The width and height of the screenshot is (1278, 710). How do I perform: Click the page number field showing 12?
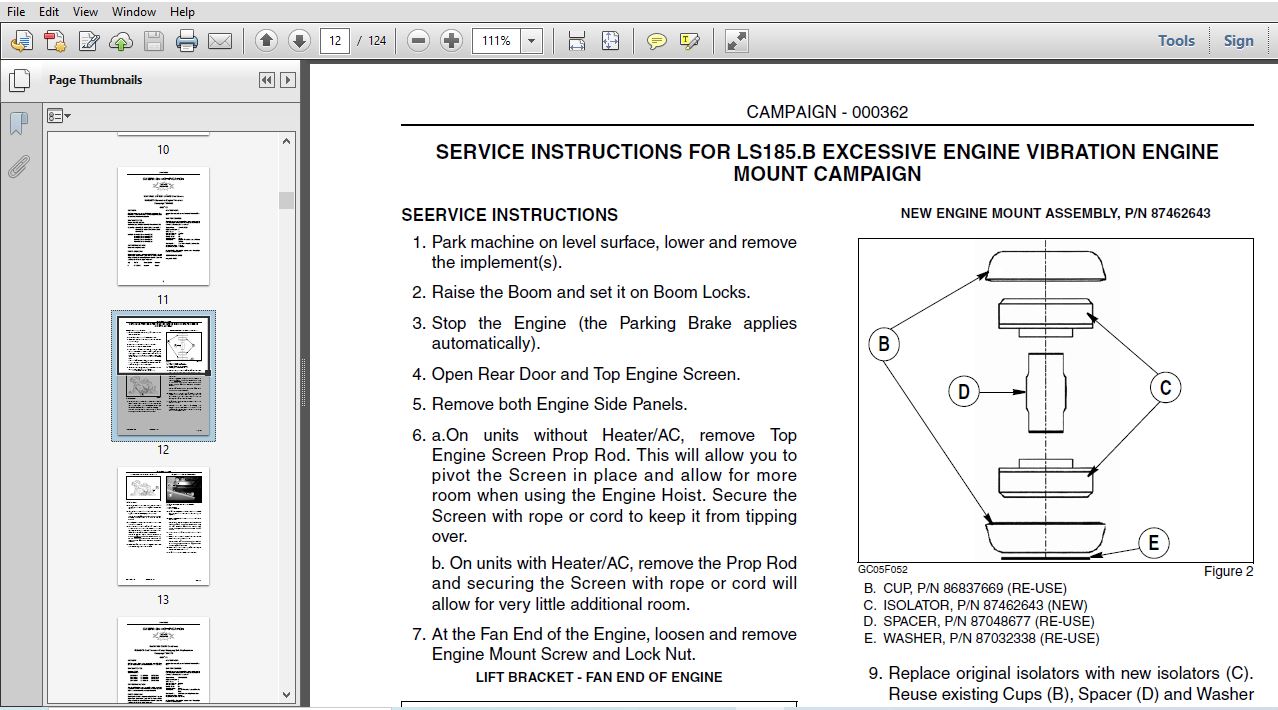coord(334,41)
